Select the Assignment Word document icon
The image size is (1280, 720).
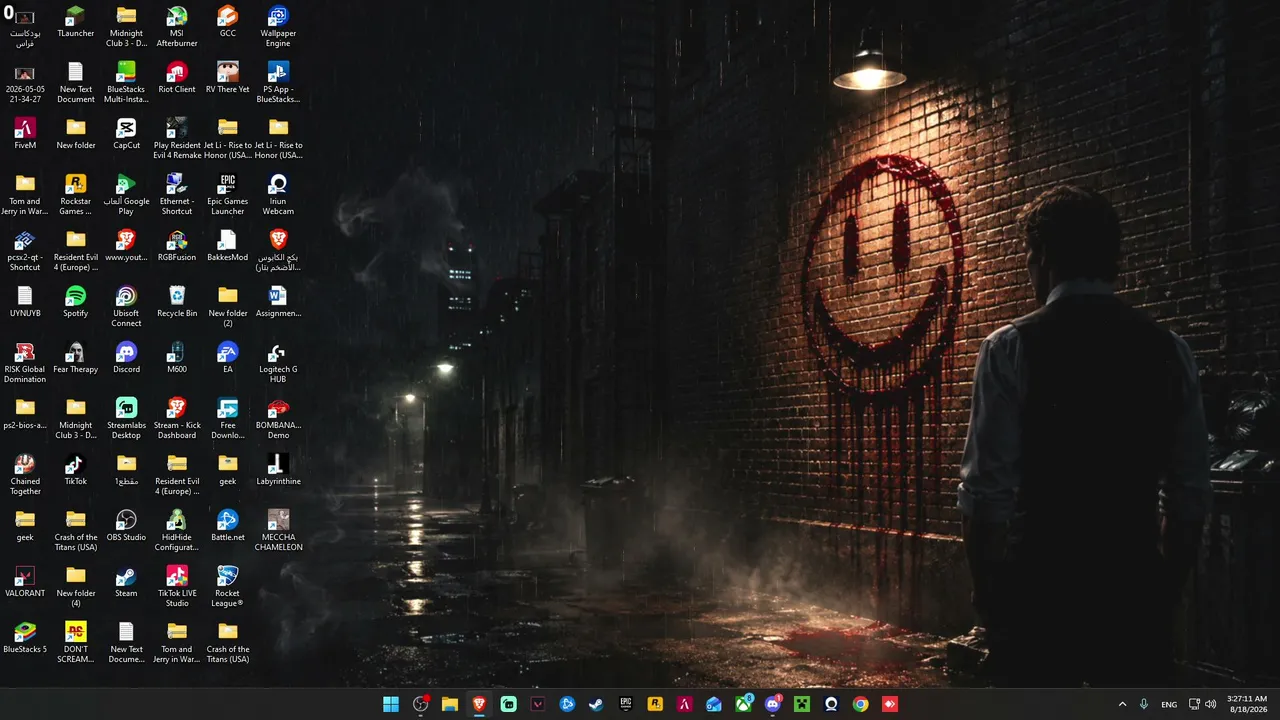278,302
